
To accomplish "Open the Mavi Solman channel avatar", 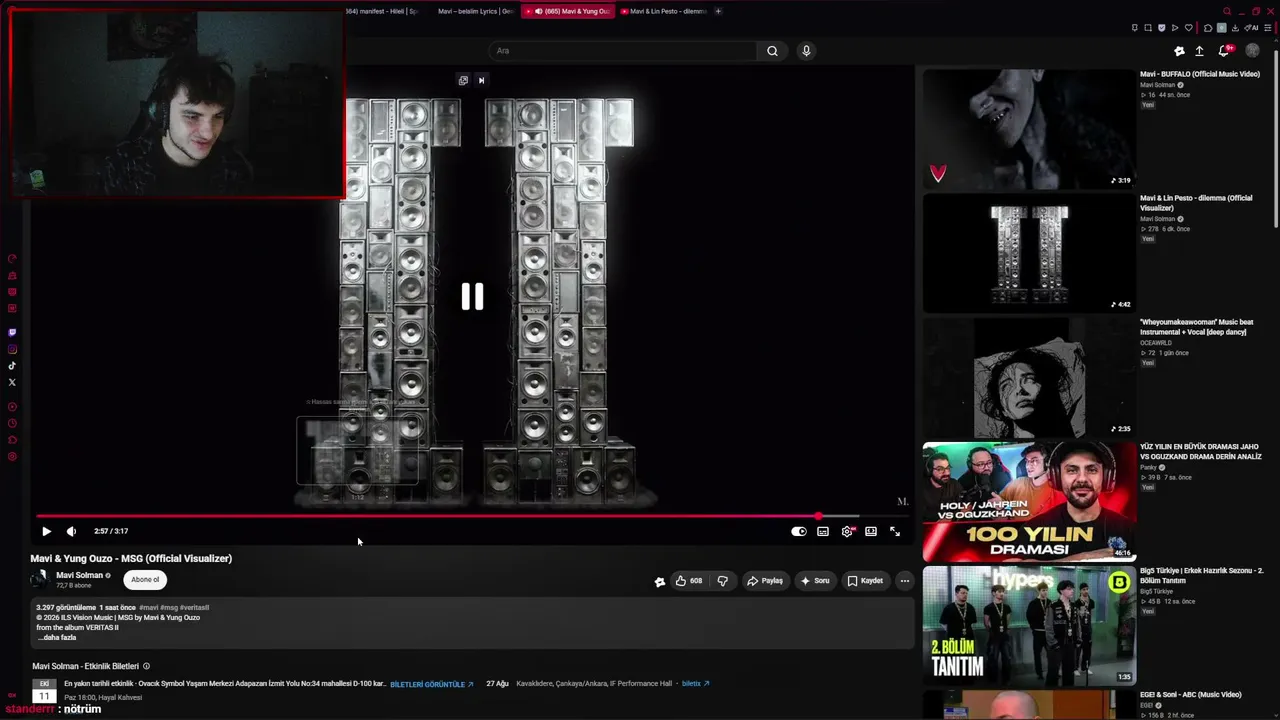I will tap(39, 579).
